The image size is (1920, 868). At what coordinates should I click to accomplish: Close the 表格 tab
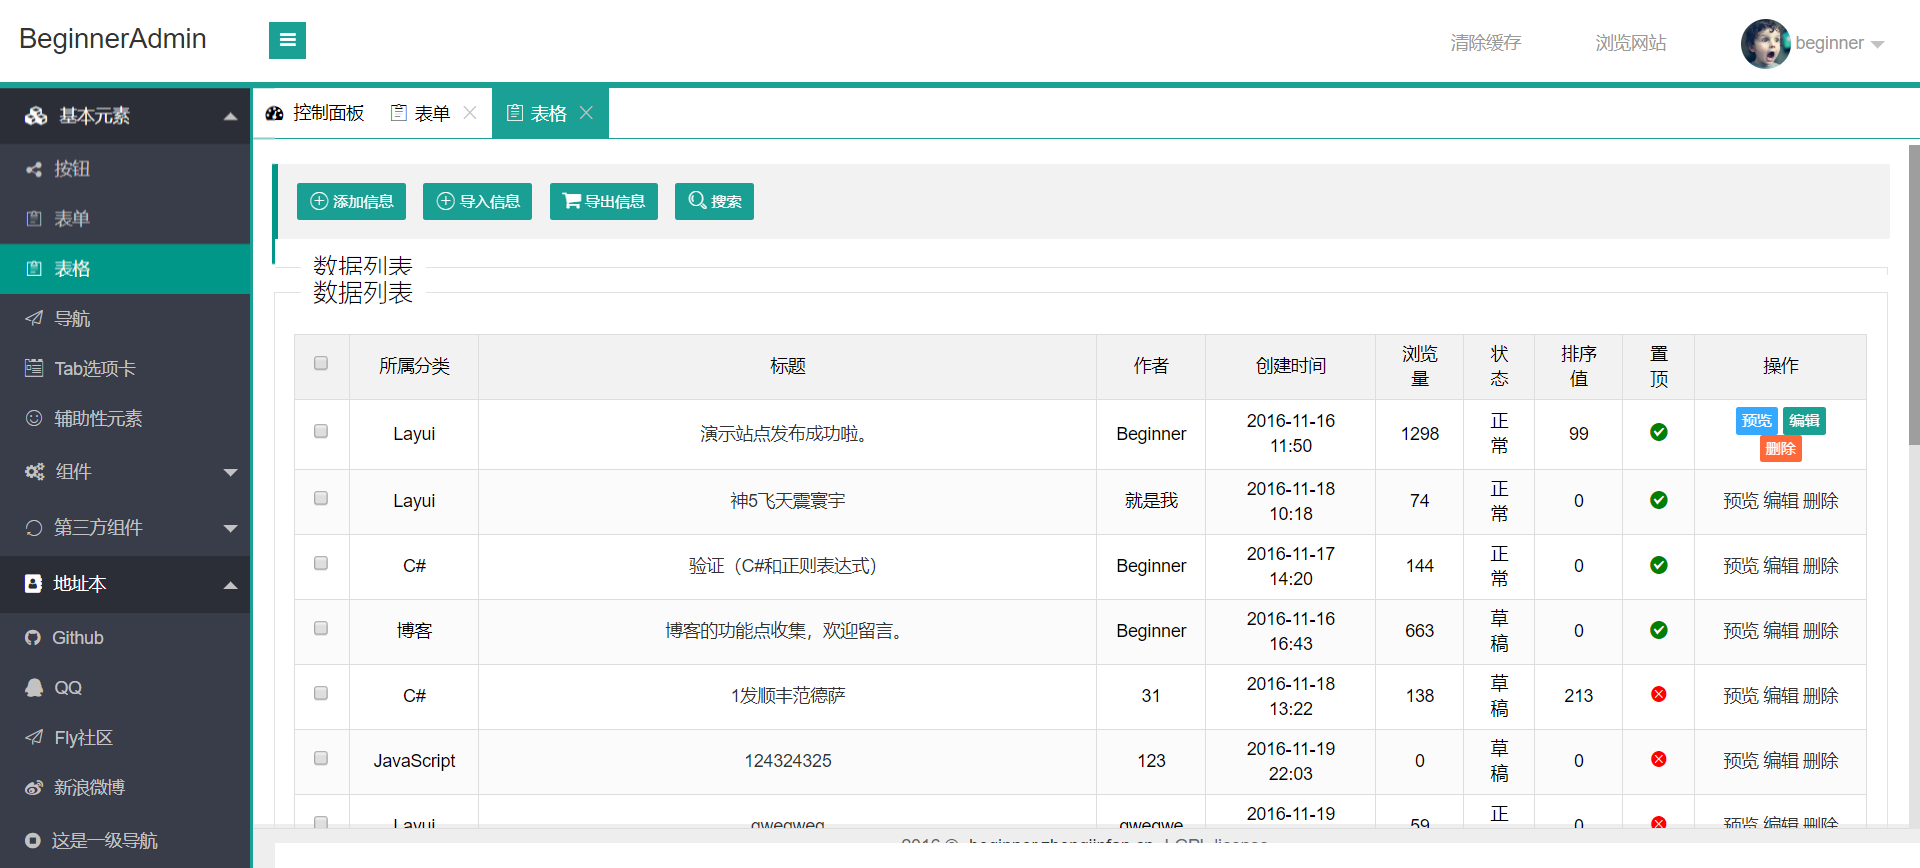pos(587,113)
